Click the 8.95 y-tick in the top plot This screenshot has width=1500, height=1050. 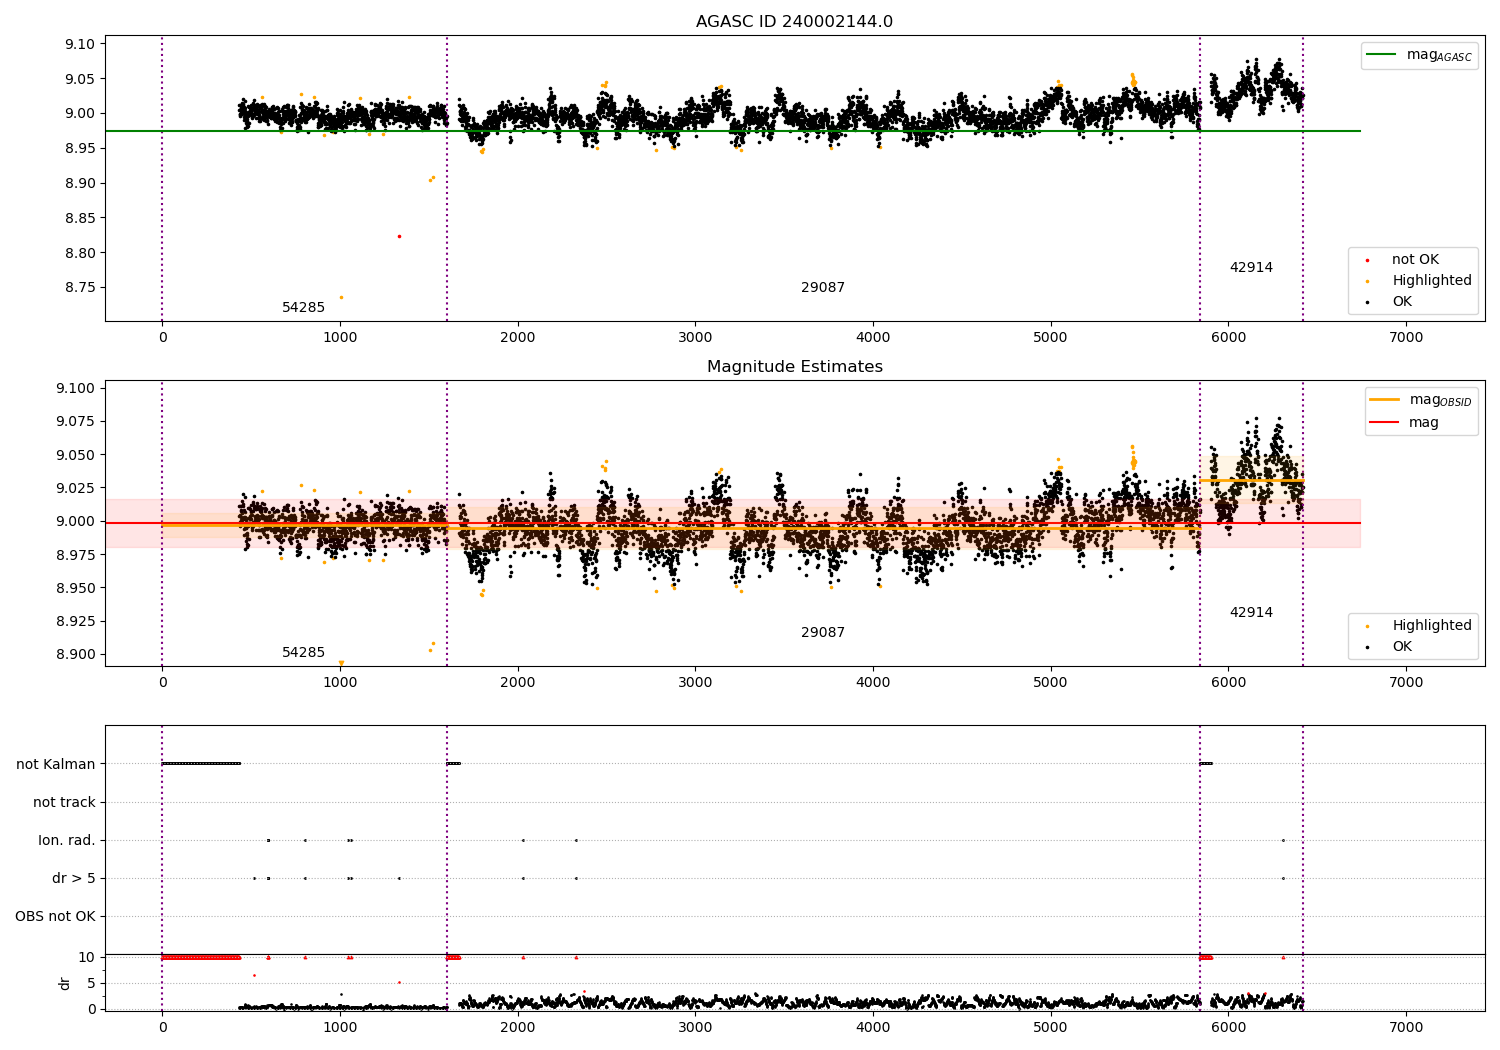pos(80,149)
